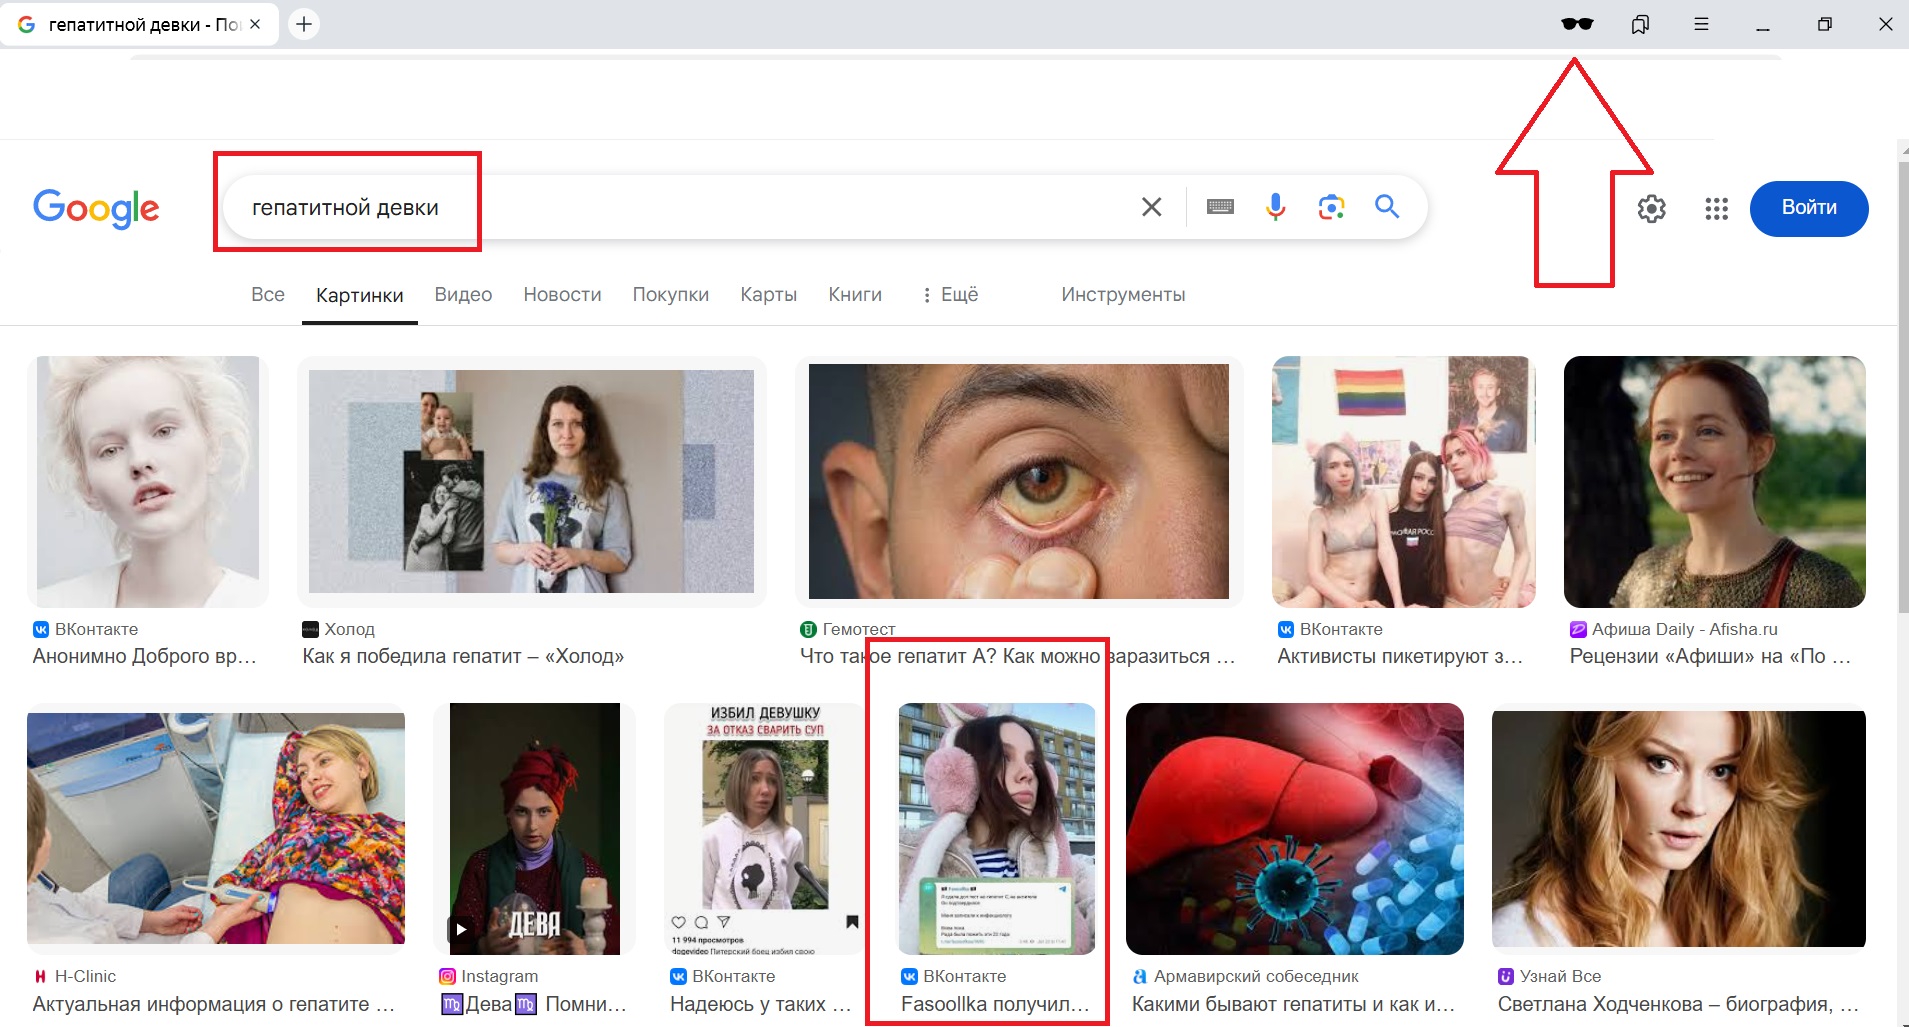Image resolution: width=1909 pixels, height=1027 pixels.
Task: Open the yellow eye hepatitis A thumbnail
Action: coord(1019,481)
